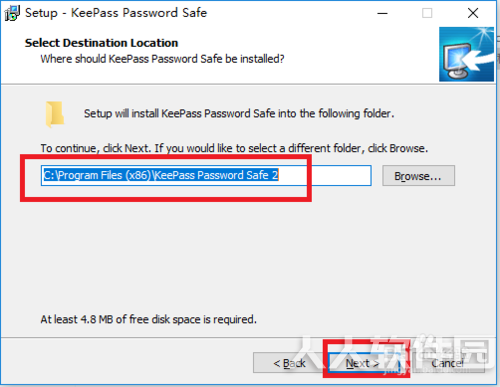Image resolution: width=500 pixels, height=387 pixels.
Task: Cancel the KeePass installation
Action: (x=448, y=363)
